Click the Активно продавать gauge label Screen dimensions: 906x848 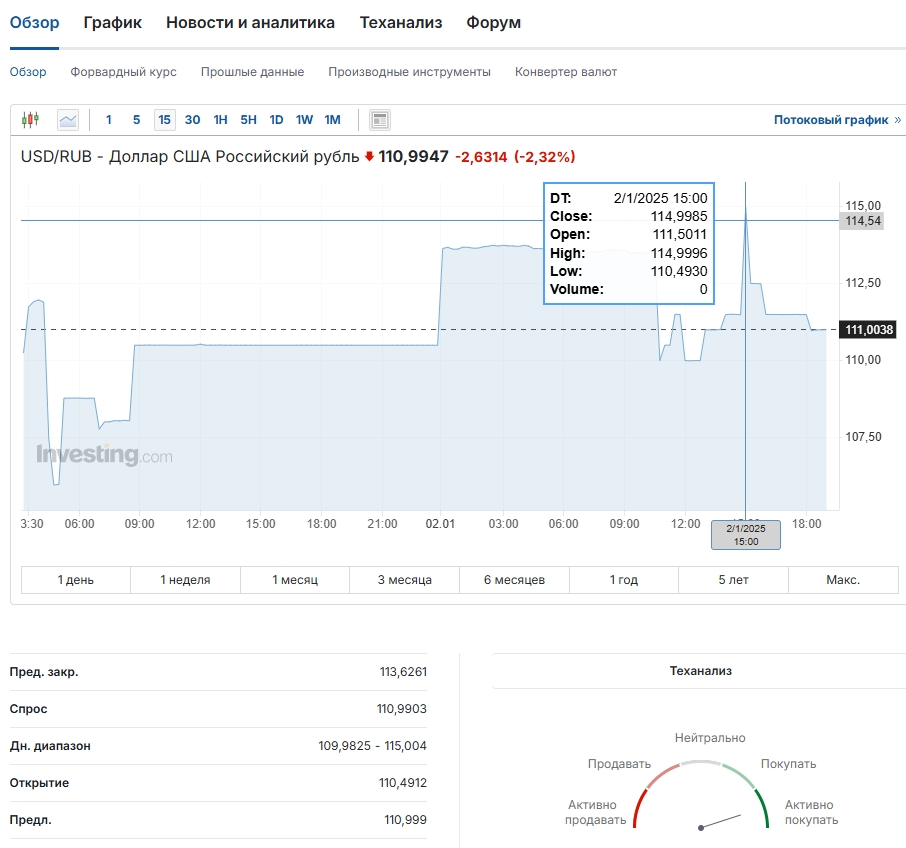coord(595,812)
